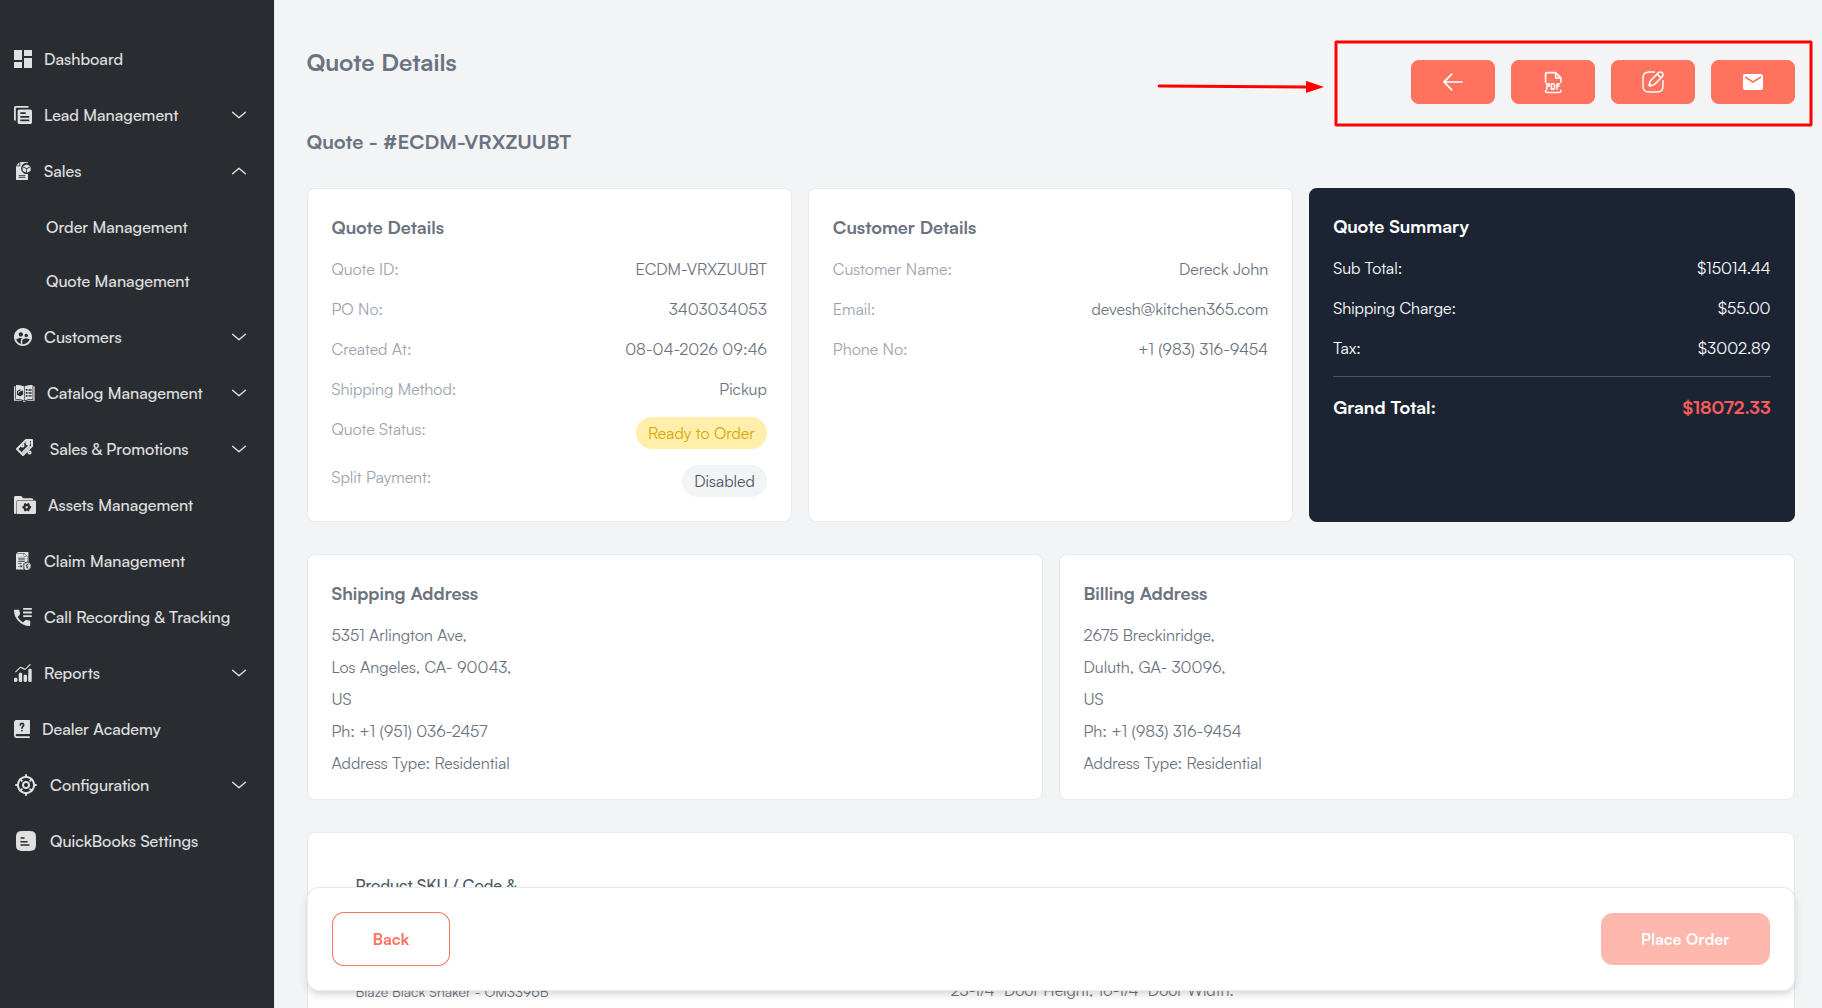Click the Disabled split payment badge

pyautogui.click(x=724, y=481)
